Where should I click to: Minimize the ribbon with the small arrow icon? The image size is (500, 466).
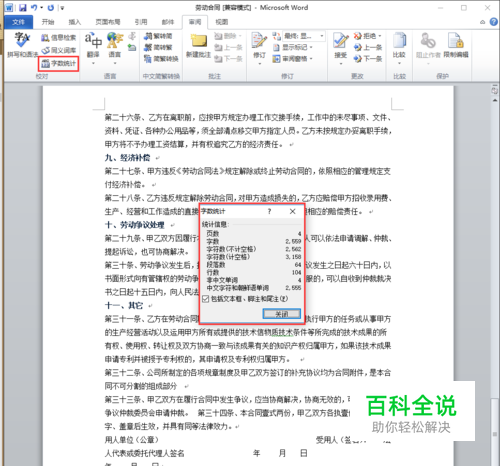482,22
